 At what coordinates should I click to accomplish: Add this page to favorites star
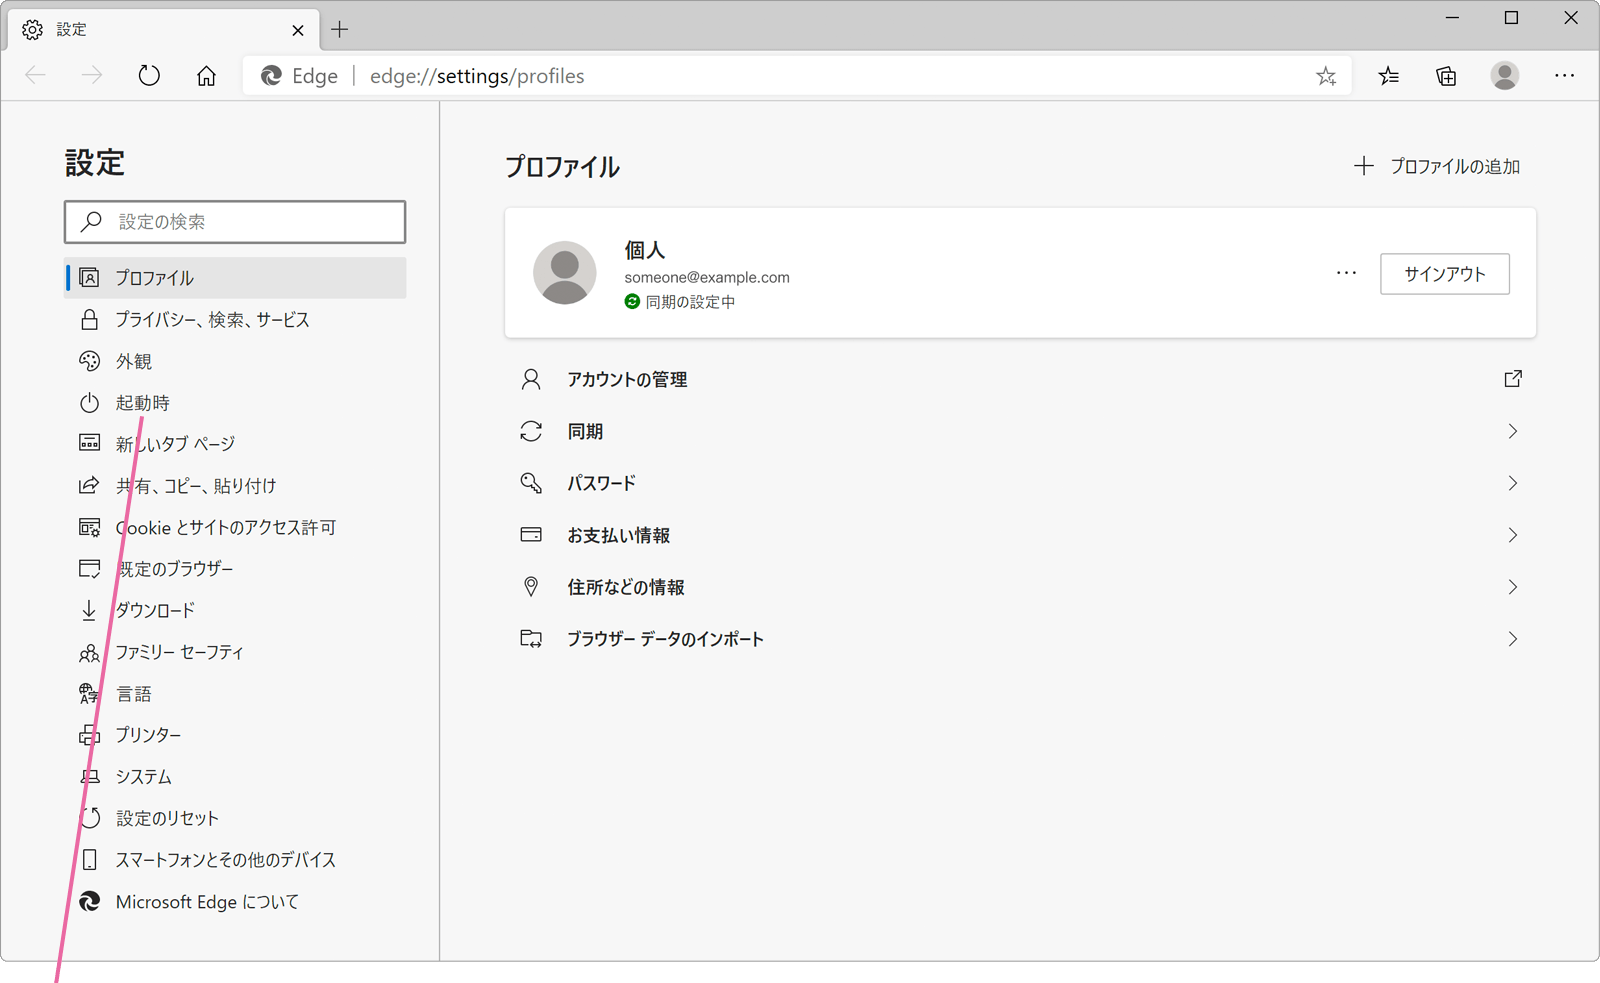pos(1326,76)
